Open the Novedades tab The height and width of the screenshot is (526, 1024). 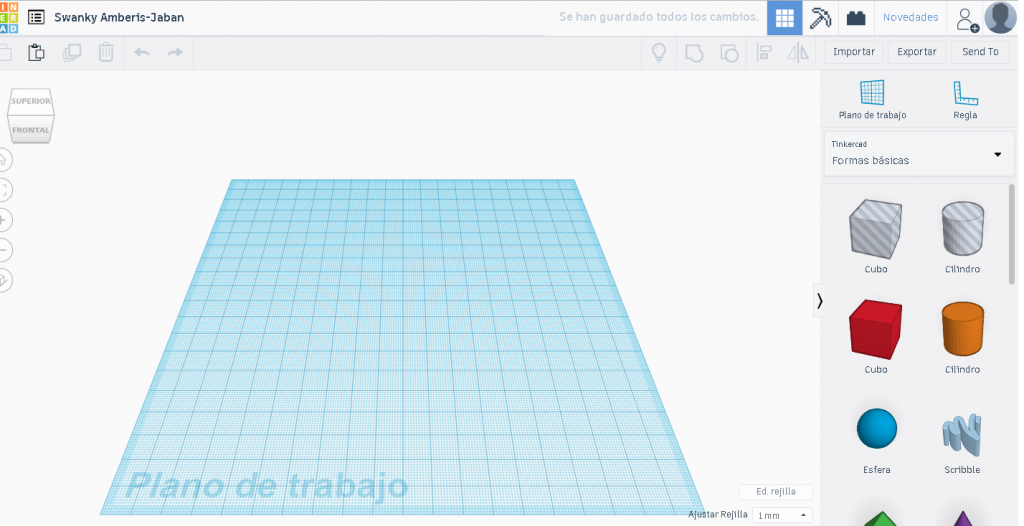click(910, 18)
